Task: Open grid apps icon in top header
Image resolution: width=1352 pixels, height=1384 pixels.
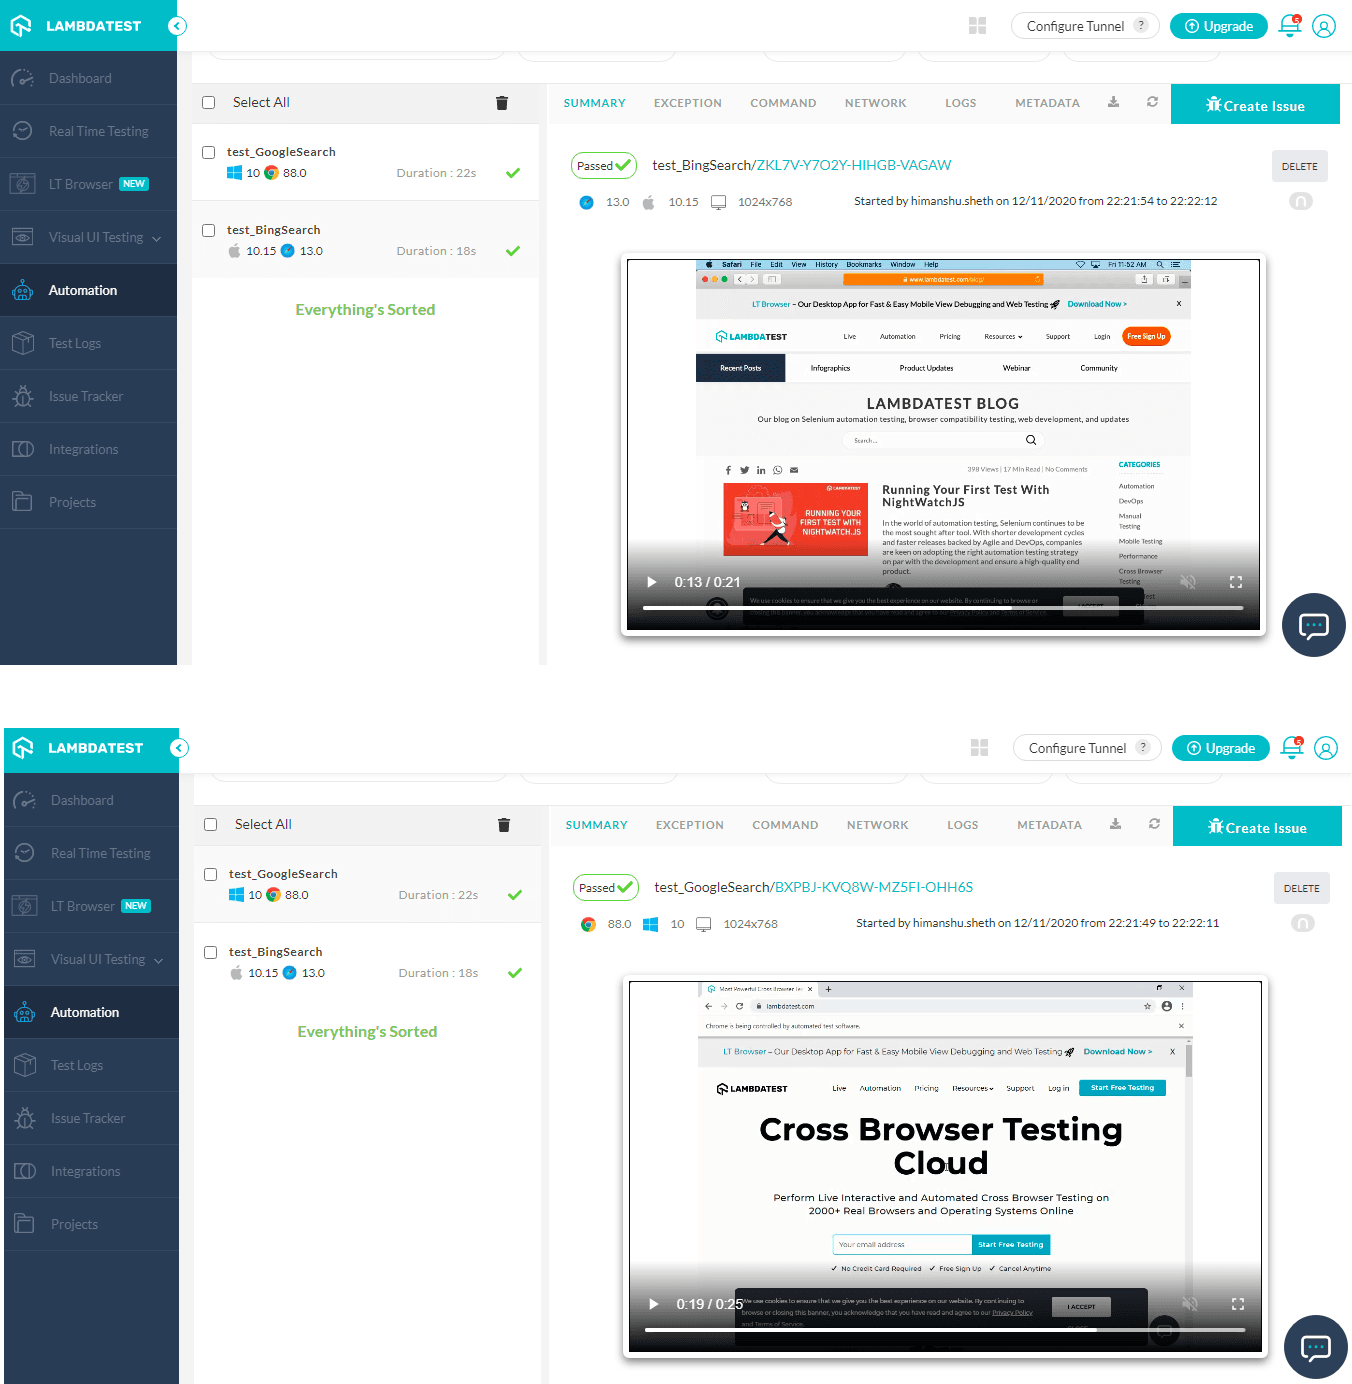Action: [978, 26]
